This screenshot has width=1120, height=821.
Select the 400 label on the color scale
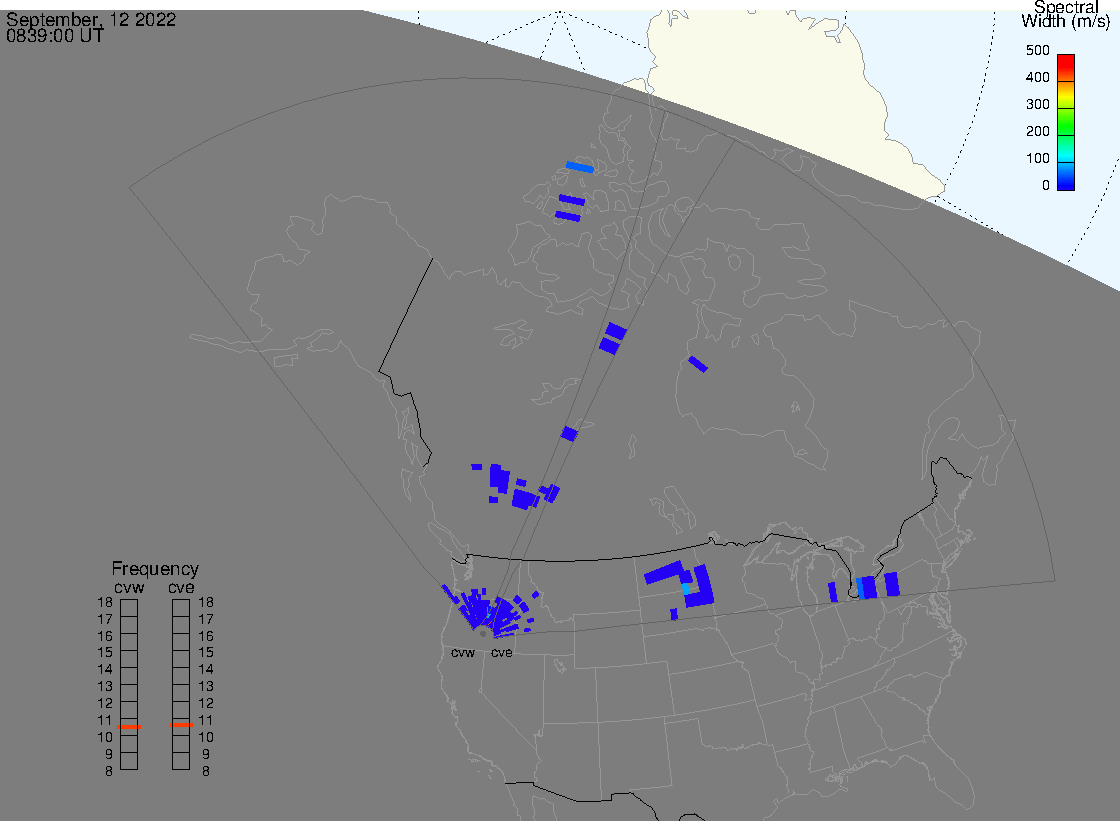coord(1038,77)
